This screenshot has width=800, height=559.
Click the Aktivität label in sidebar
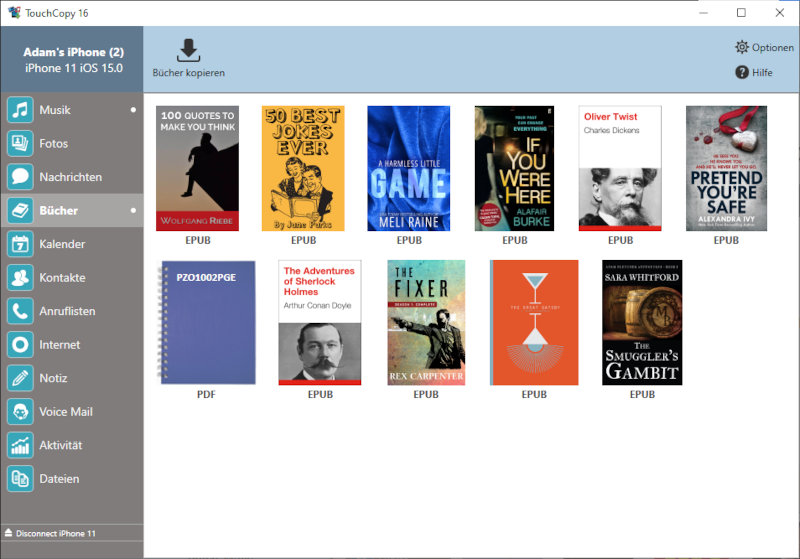[x=61, y=445]
